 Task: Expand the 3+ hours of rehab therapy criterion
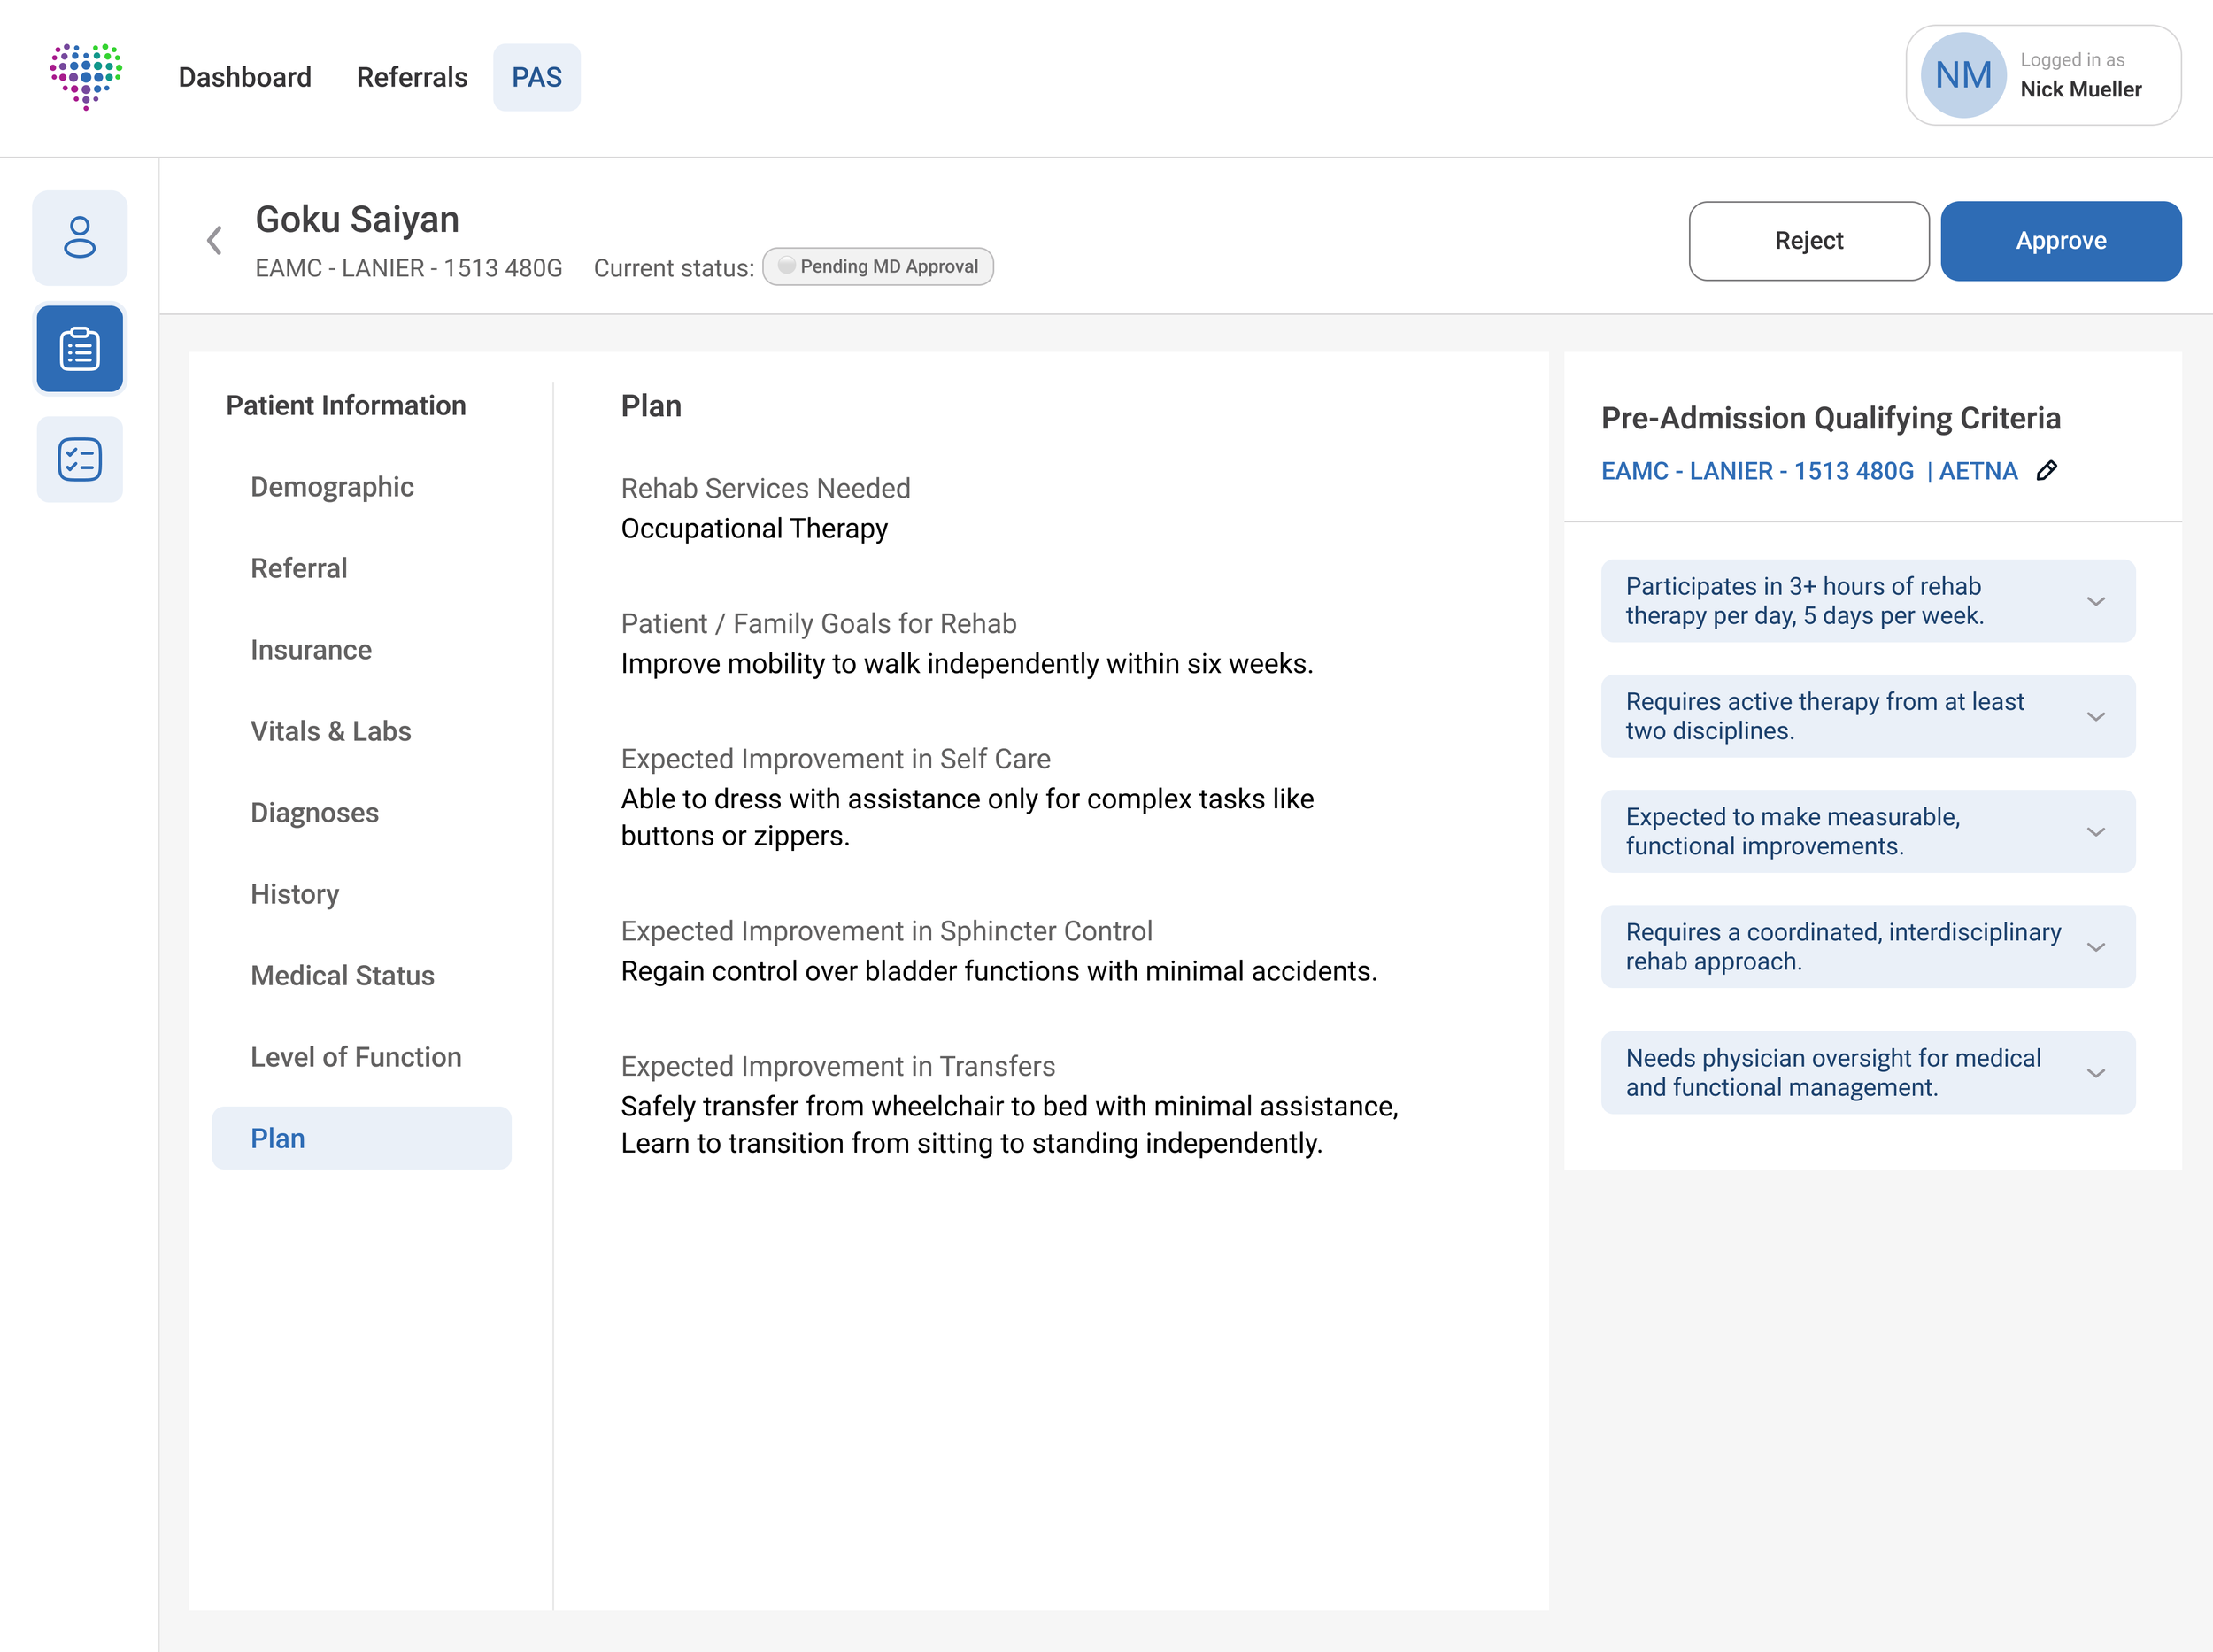(x=2095, y=601)
